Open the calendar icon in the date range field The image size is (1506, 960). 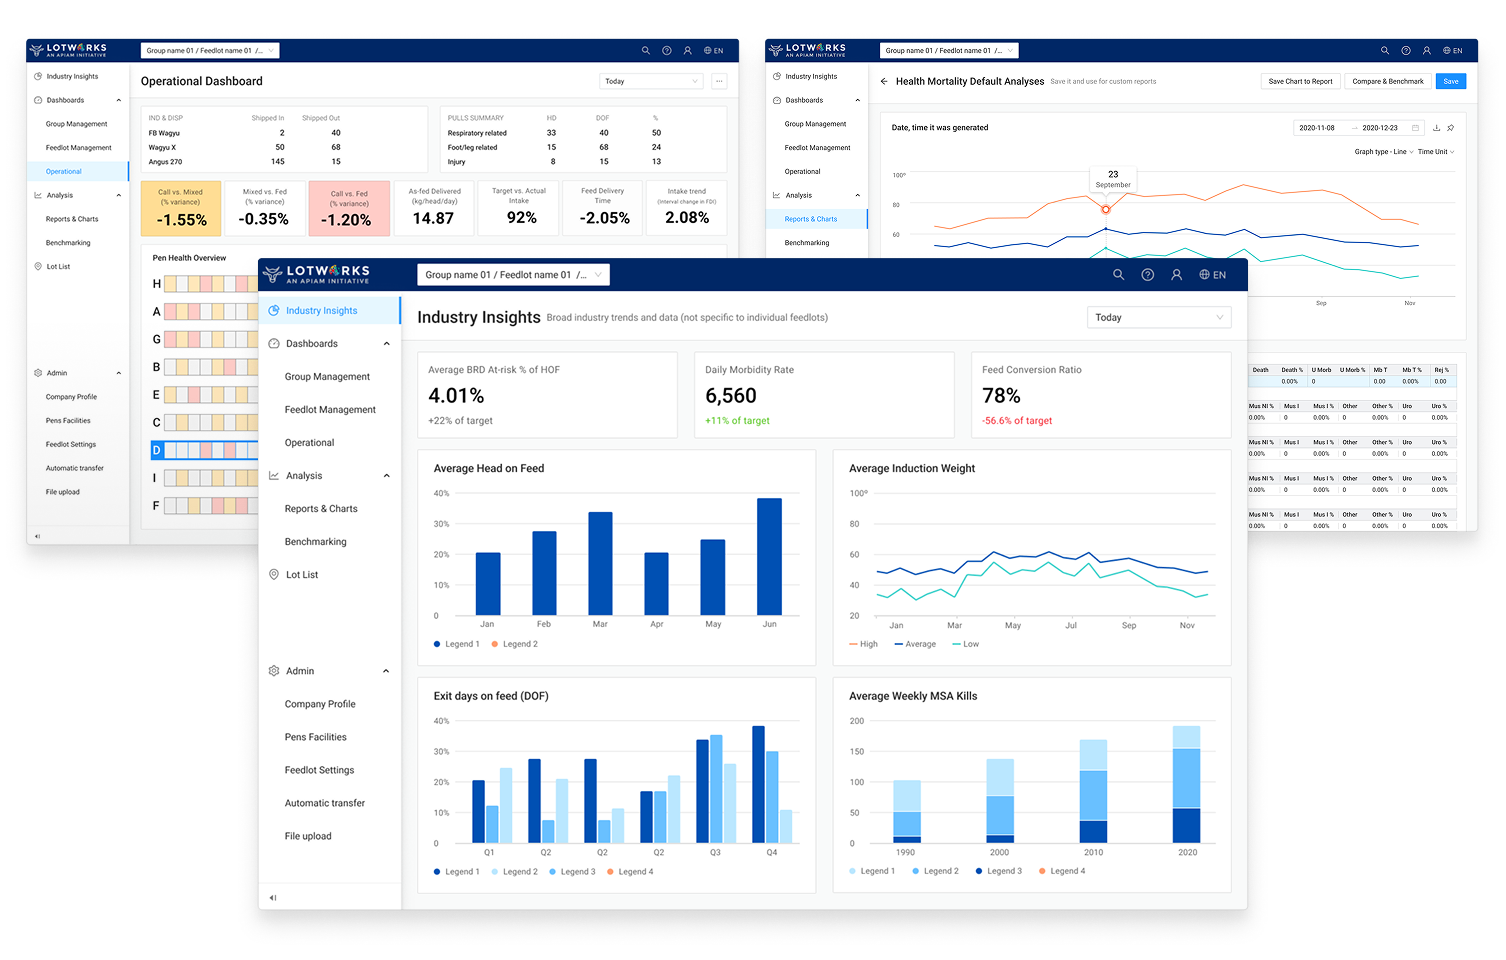[1416, 128]
